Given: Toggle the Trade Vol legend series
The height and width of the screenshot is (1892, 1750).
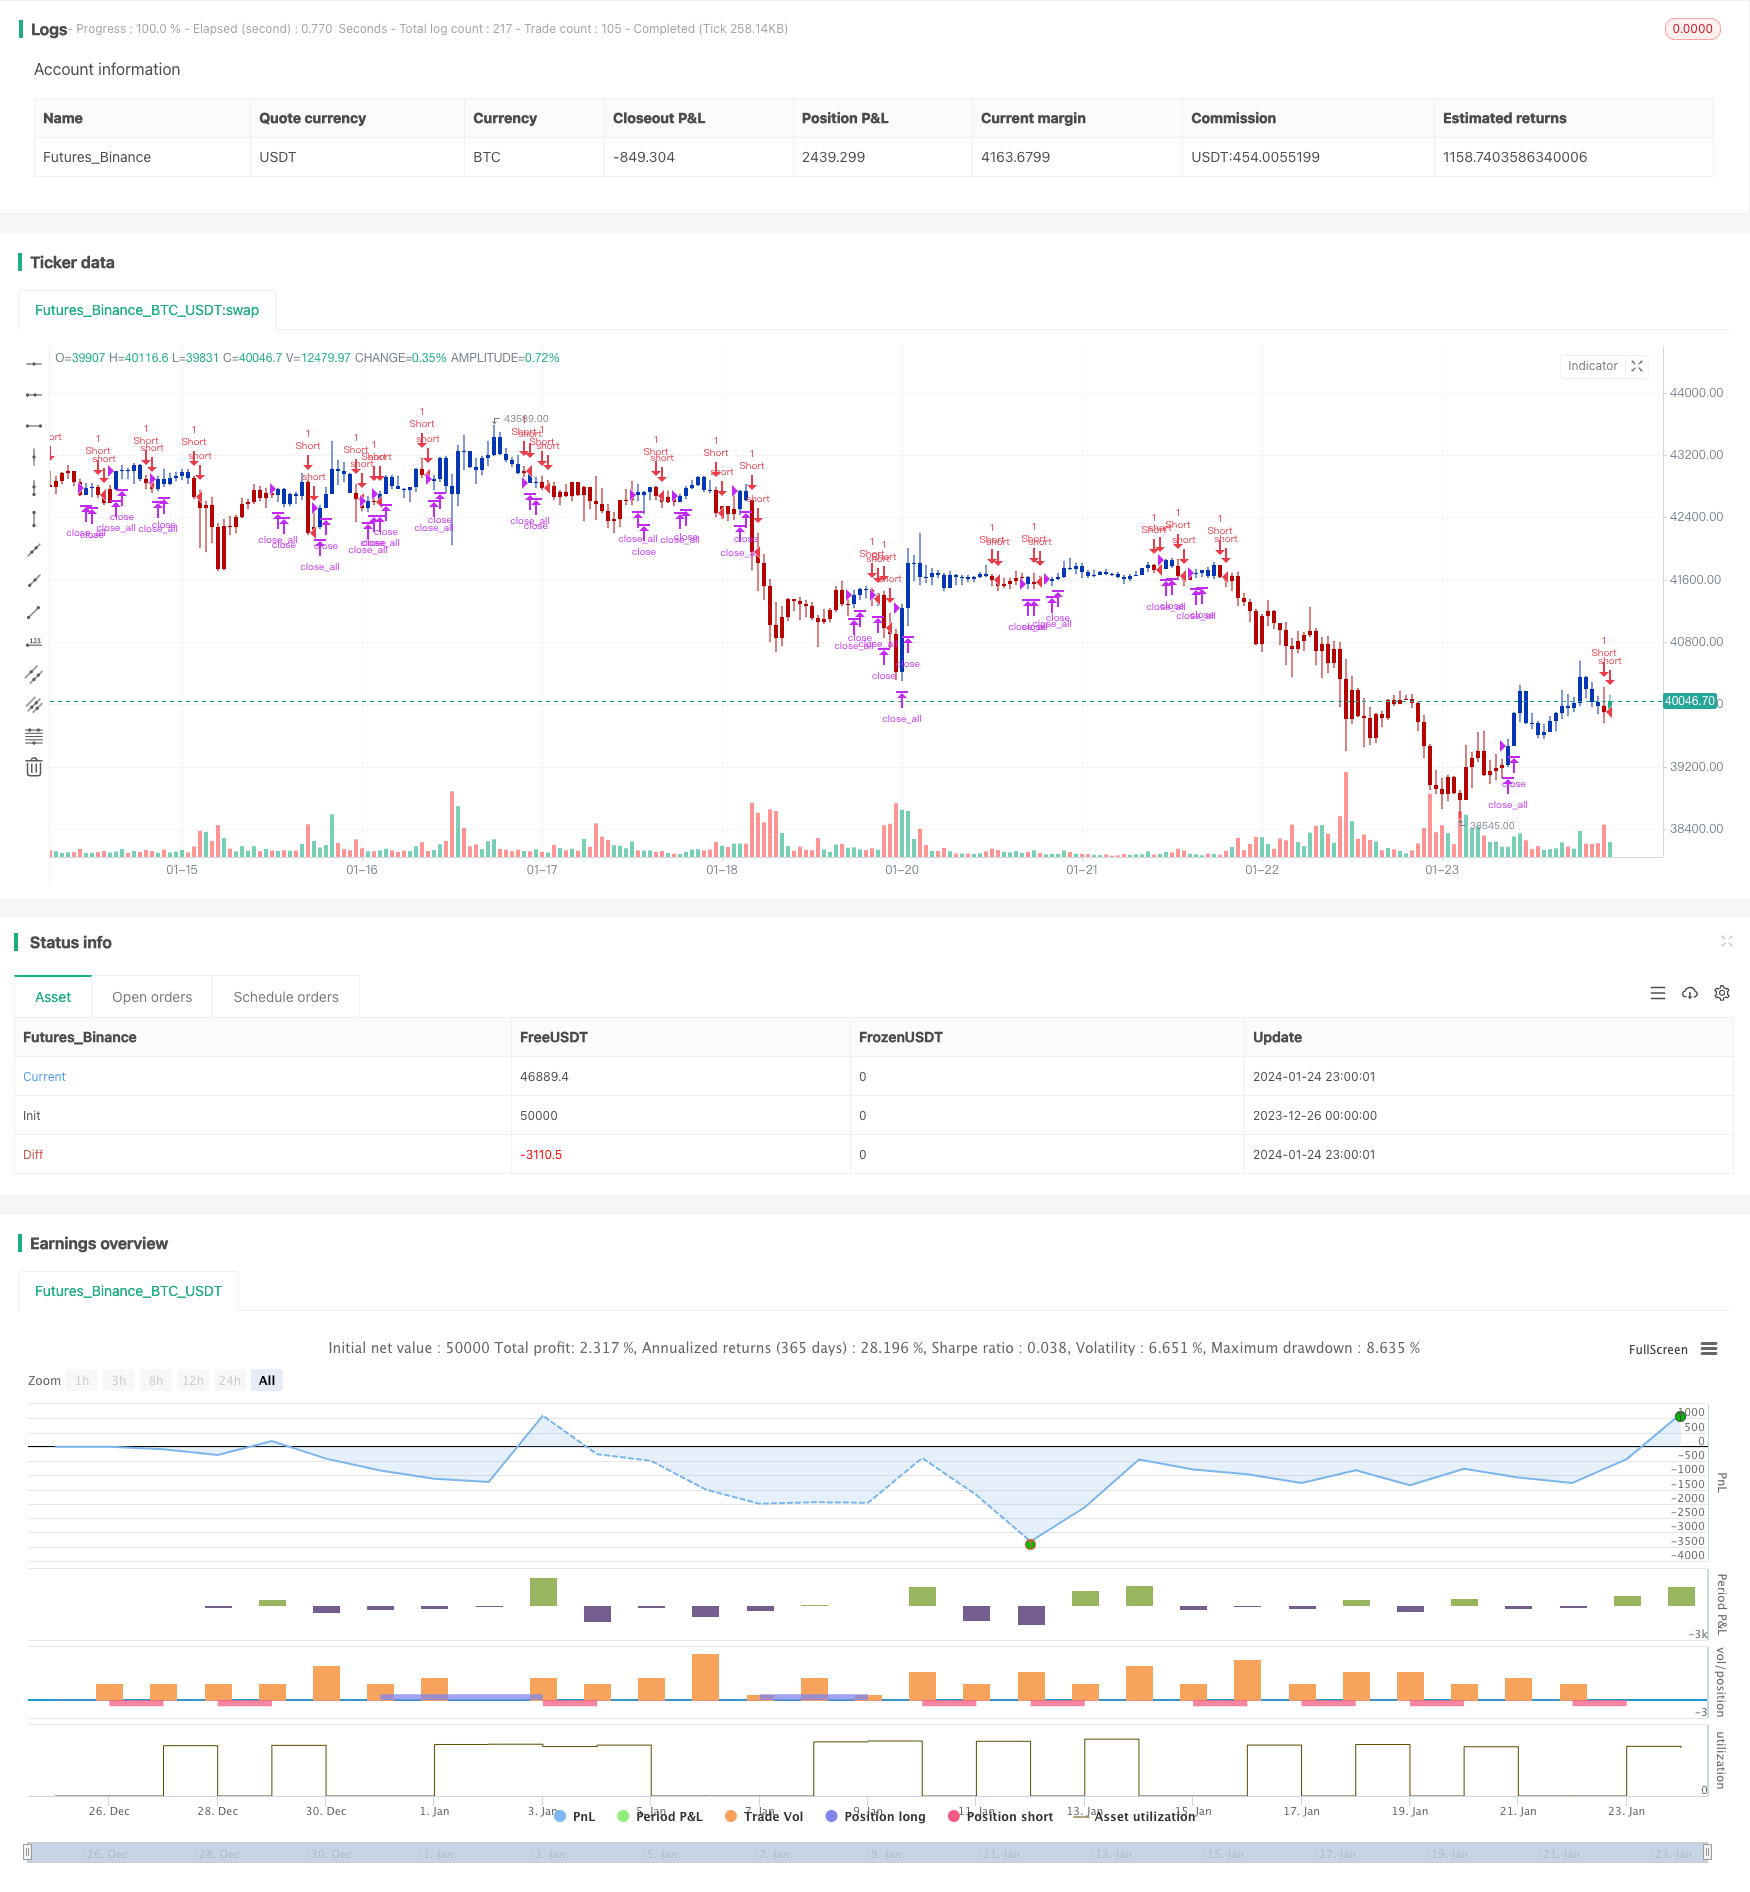Looking at the screenshot, I should click(x=764, y=1816).
